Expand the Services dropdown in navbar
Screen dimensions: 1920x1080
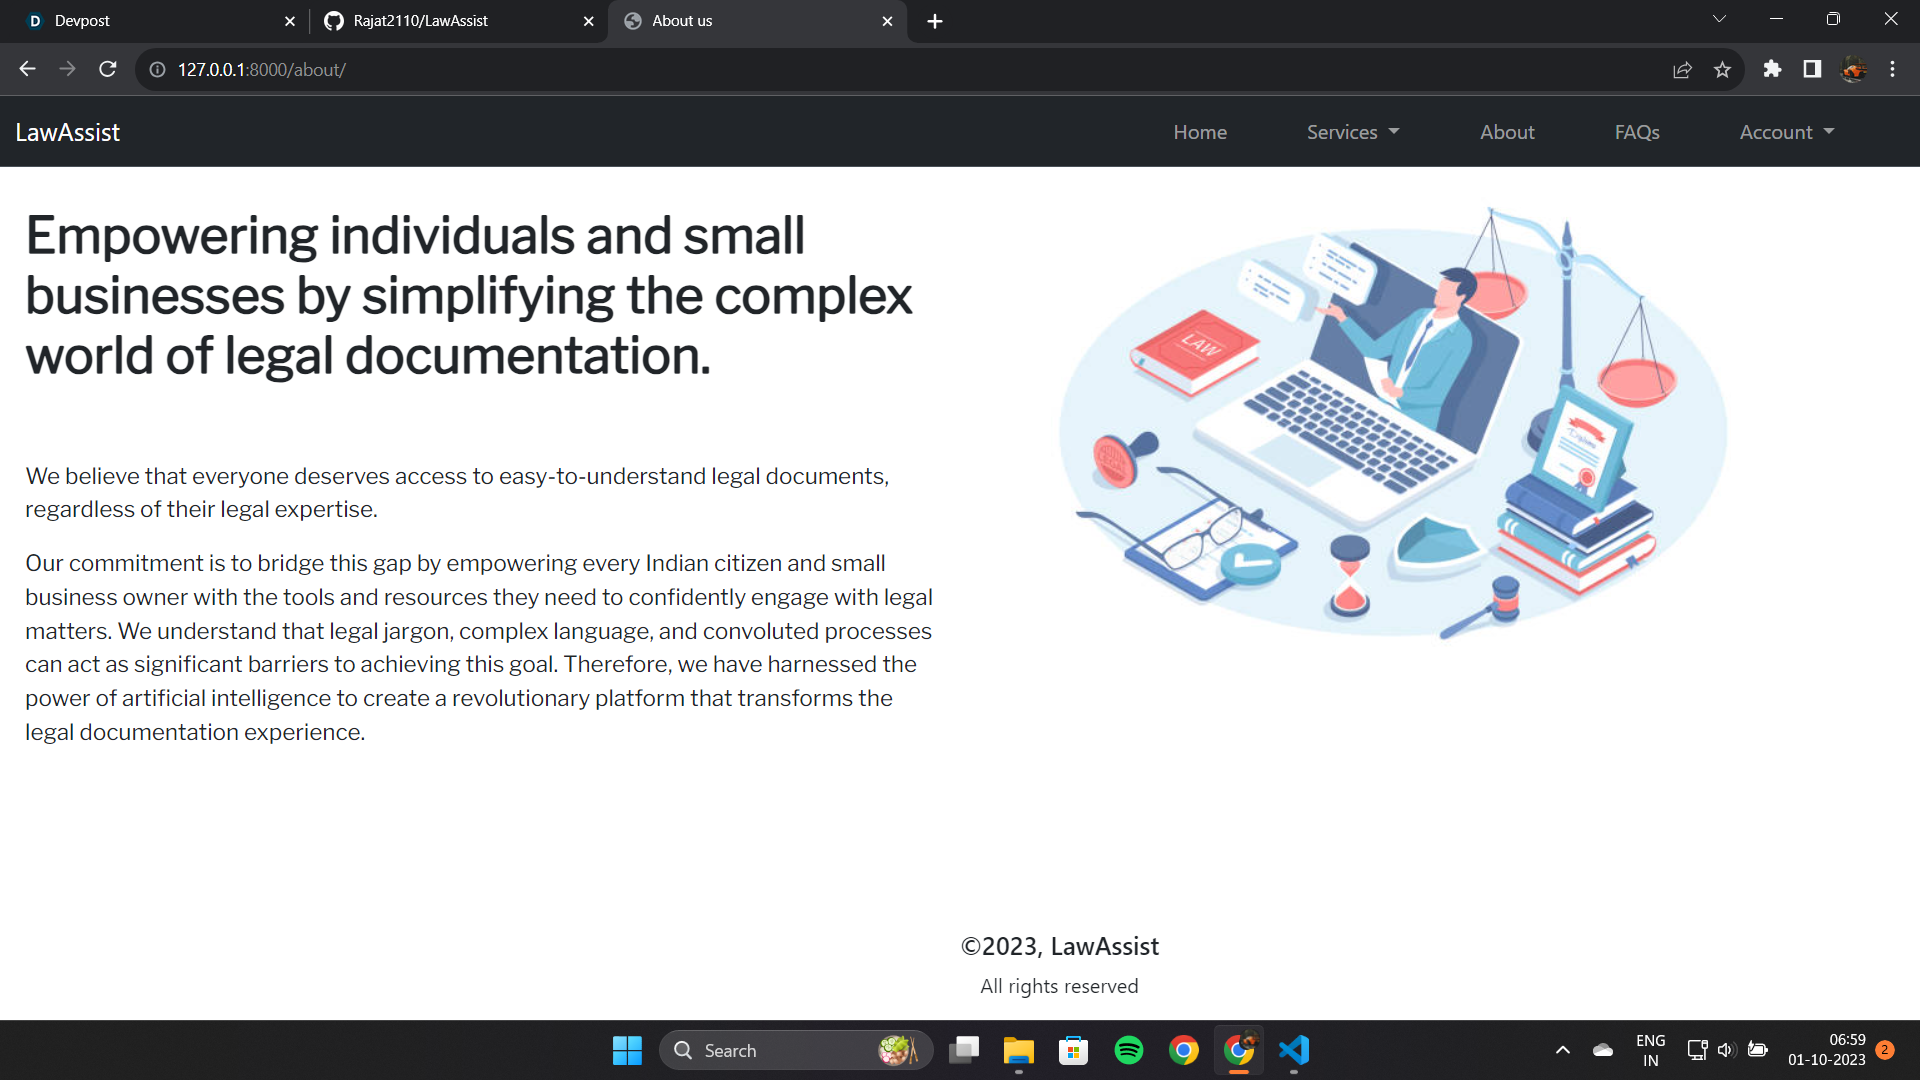click(1352, 132)
